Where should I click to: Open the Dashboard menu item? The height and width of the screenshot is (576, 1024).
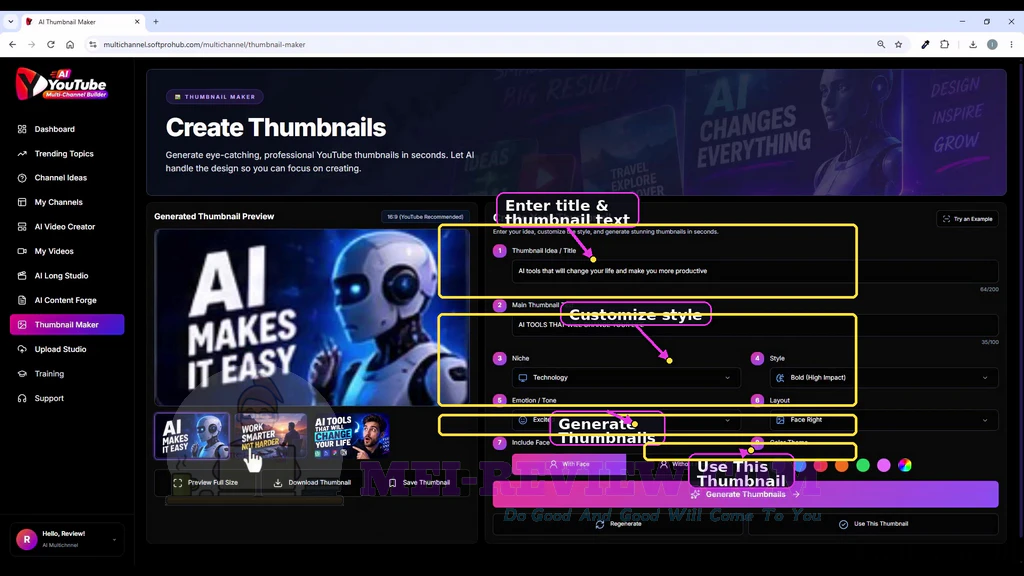pos(67,129)
